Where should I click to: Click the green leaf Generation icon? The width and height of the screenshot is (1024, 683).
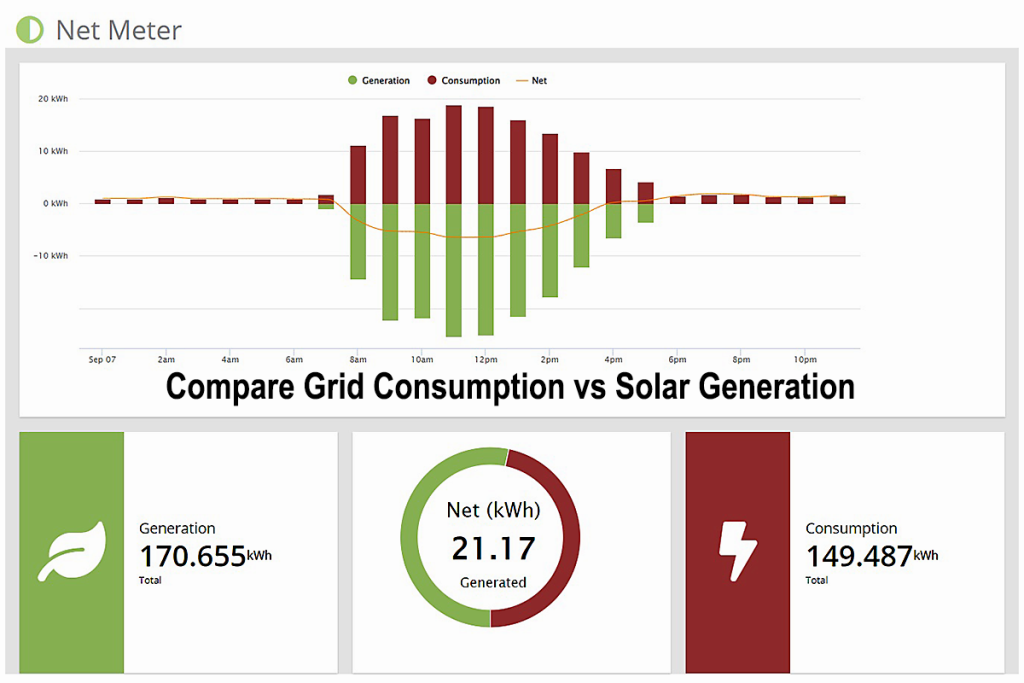tap(71, 552)
